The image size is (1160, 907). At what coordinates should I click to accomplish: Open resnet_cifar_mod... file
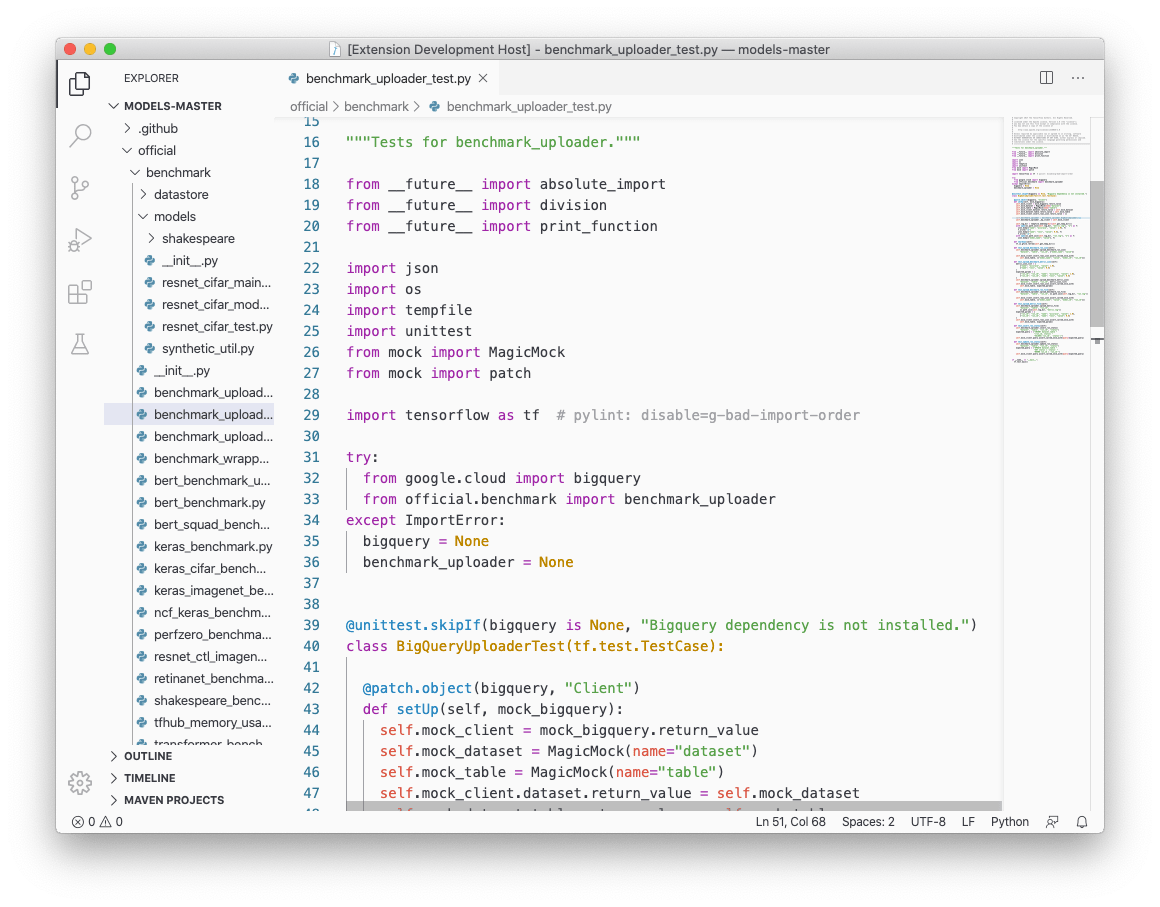(189, 305)
